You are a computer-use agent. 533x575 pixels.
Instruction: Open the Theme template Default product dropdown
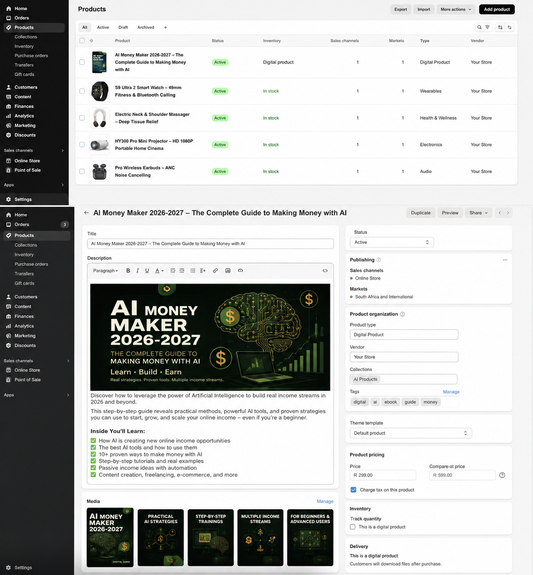[x=410, y=433]
